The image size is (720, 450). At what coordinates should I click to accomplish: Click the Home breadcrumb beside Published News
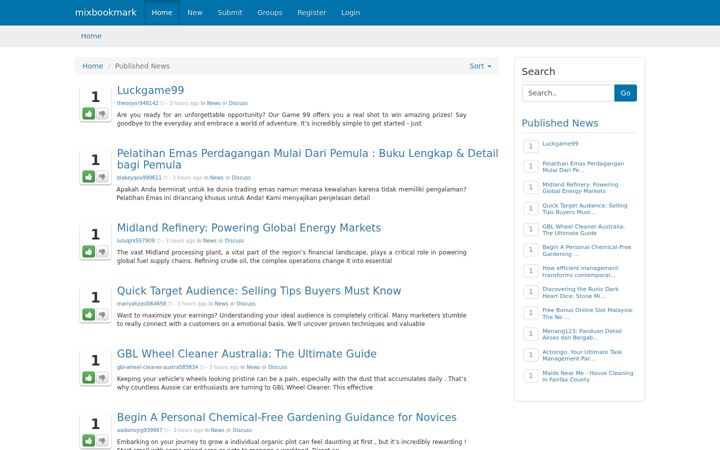click(x=92, y=66)
